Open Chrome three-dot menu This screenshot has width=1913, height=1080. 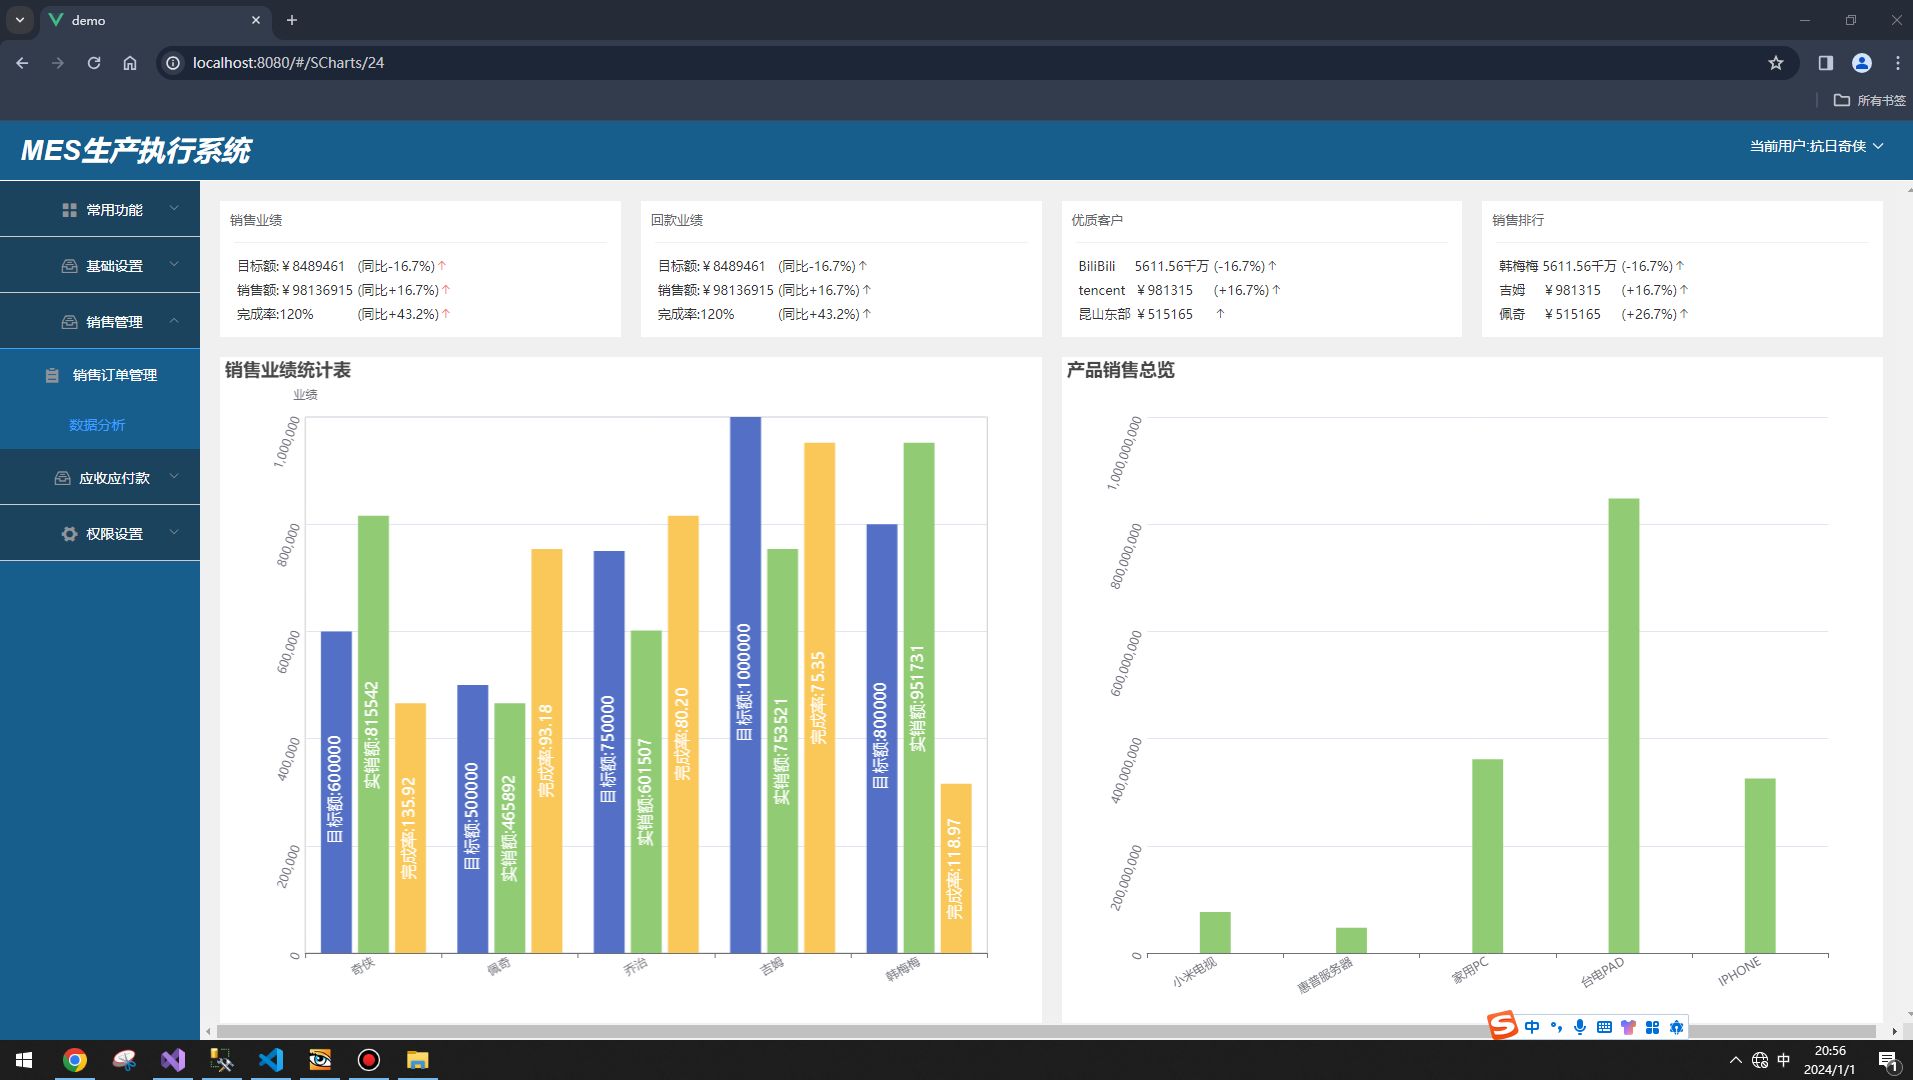(1897, 63)
